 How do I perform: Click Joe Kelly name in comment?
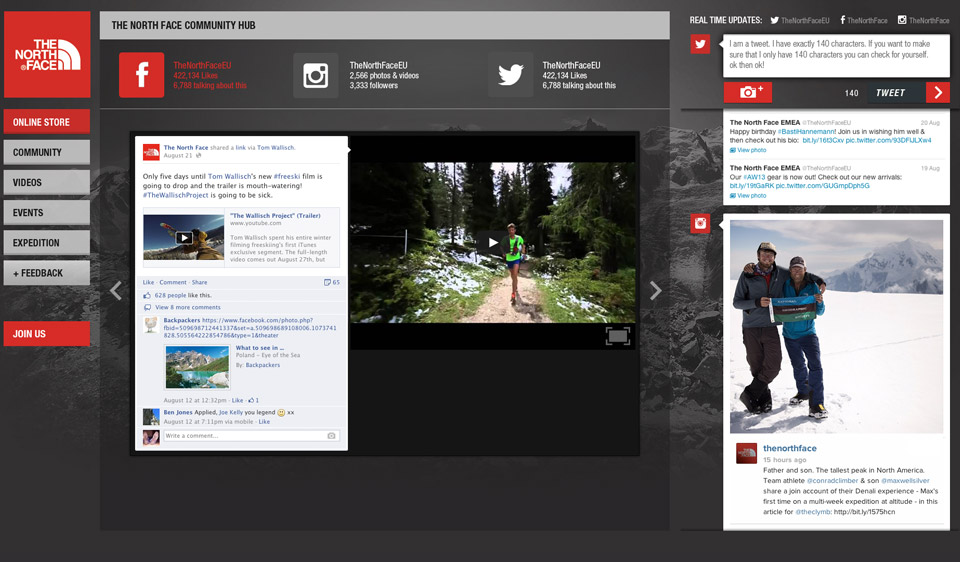click(x=231, y=413)
